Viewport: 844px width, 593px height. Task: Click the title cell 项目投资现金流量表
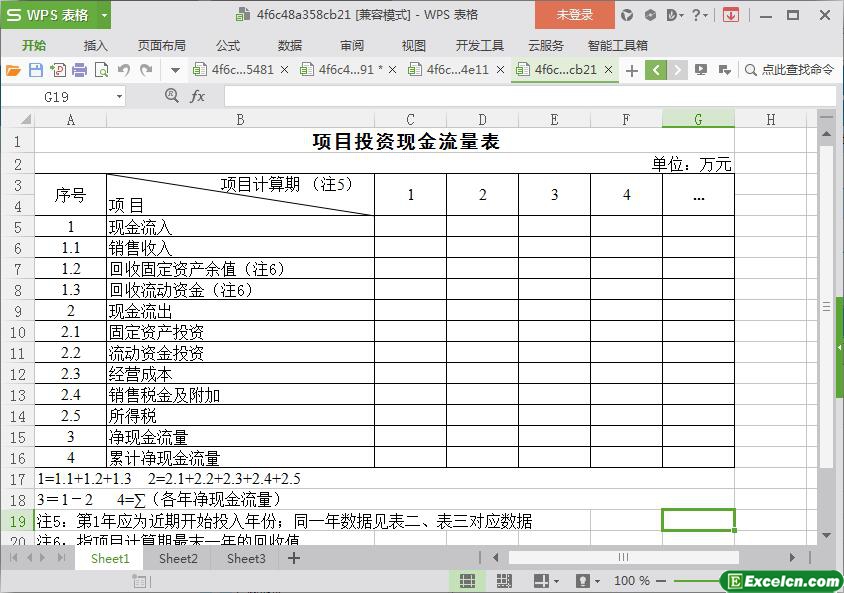pyautogui.click(x=384, y=142)
